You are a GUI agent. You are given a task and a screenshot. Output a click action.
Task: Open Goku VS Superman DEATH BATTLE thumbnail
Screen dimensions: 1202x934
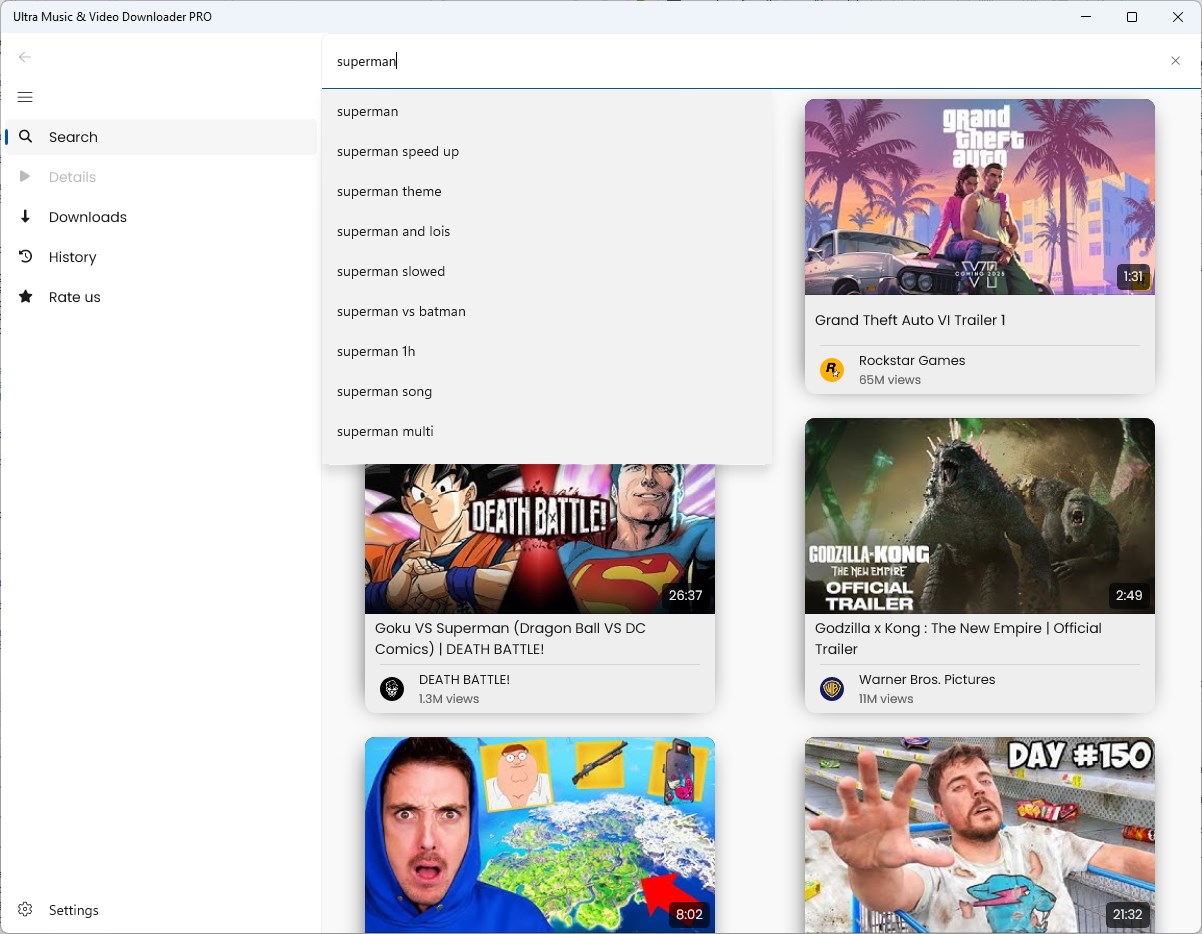[540, 539]
